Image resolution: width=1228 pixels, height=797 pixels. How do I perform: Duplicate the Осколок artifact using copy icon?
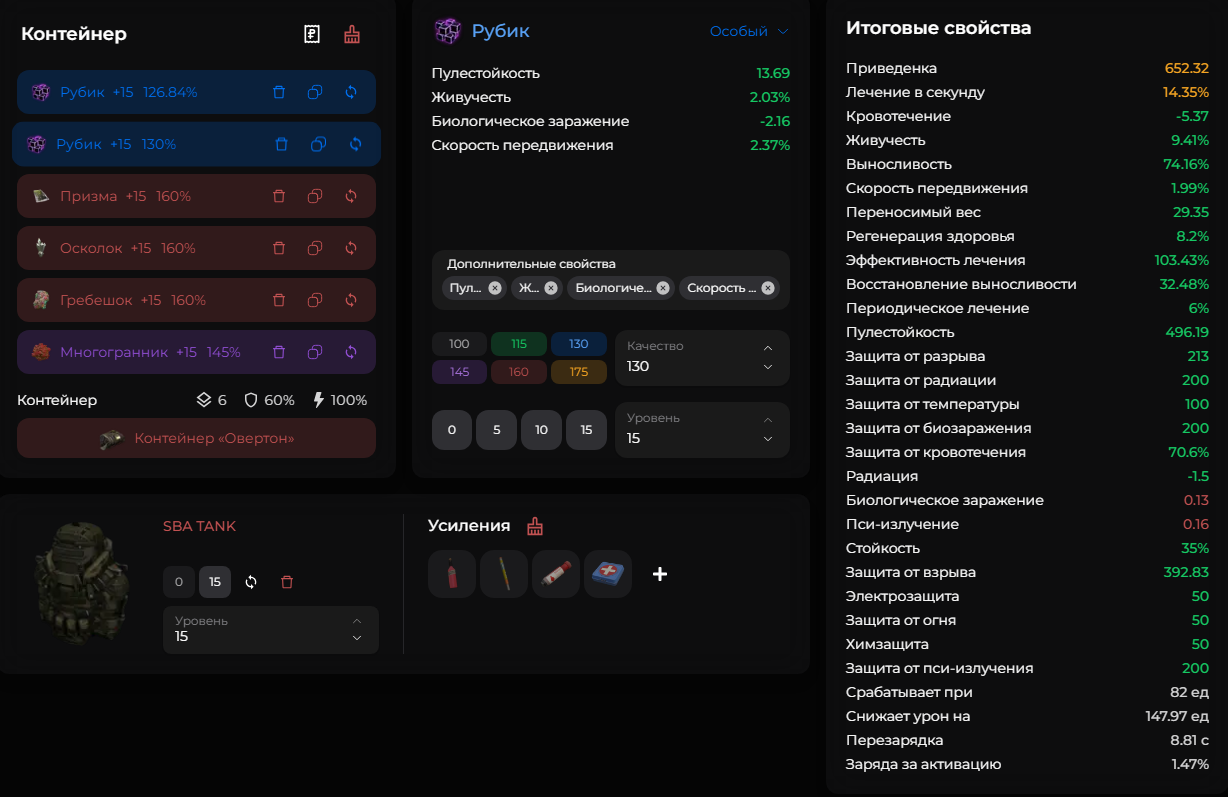[315, 248]
